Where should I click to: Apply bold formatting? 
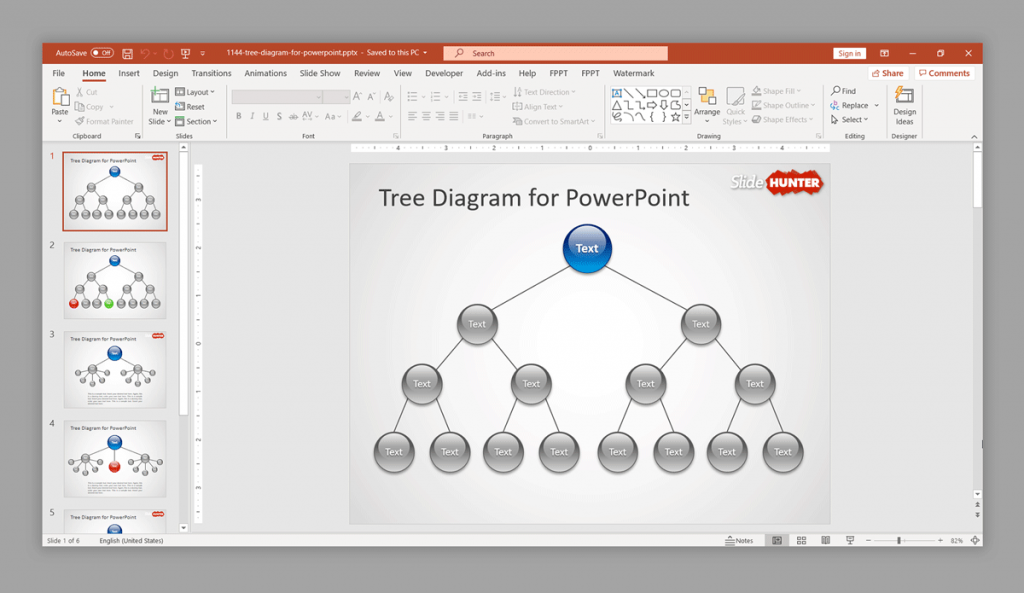[239, 116]
